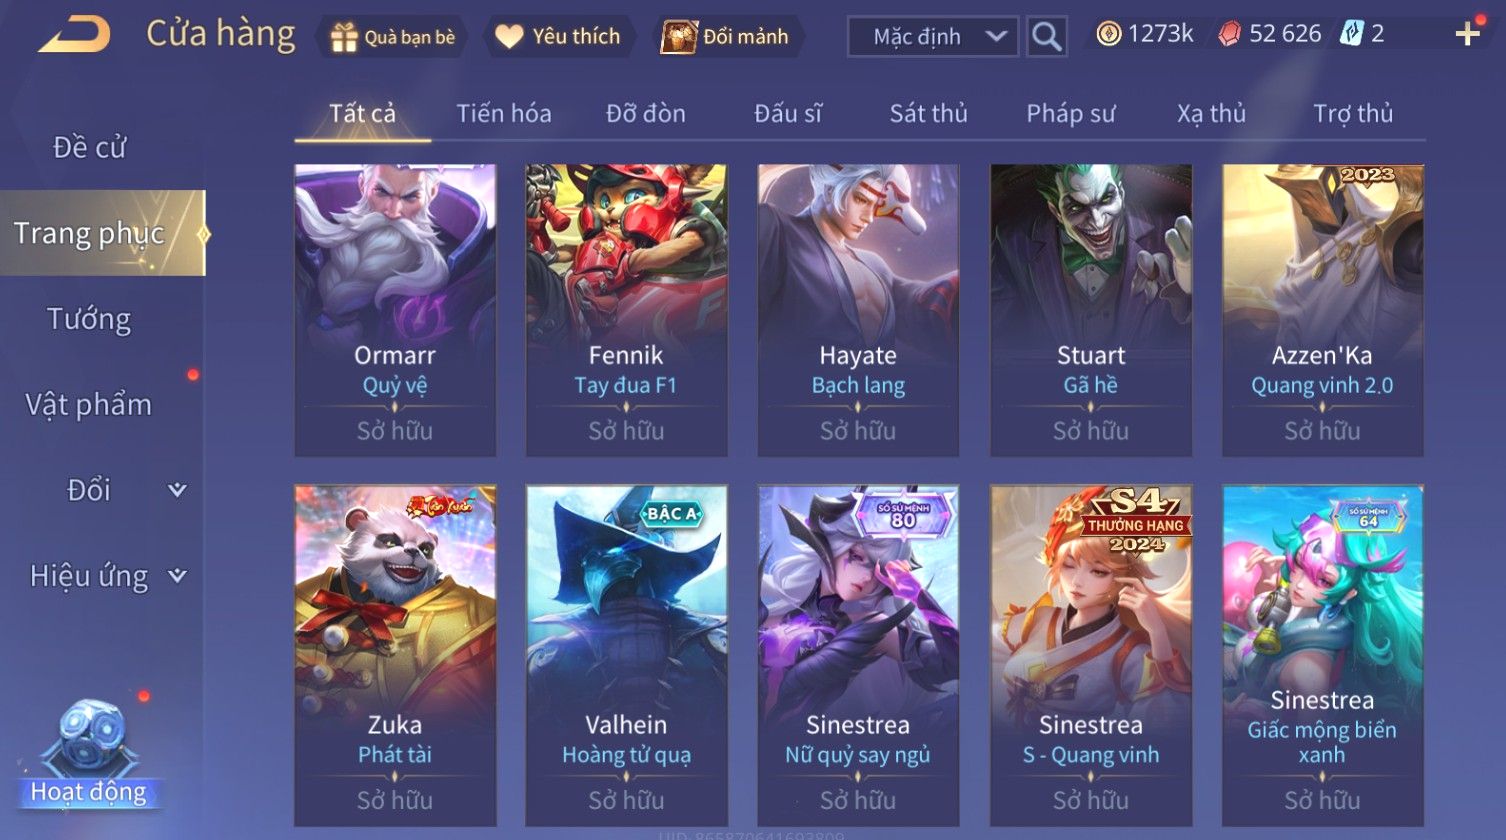Tap the gold coin currency icon
1506x840 pixels.
(1108, 35)
